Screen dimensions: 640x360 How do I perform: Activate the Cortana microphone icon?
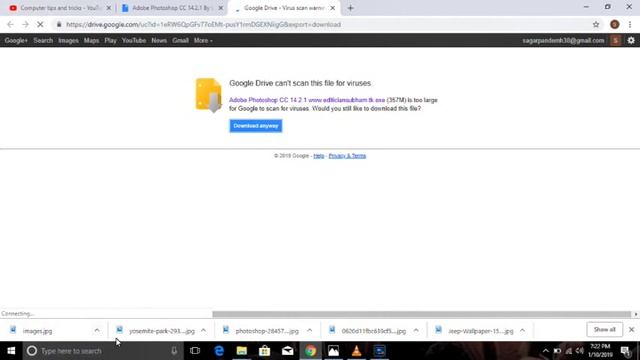click(174, 351)
